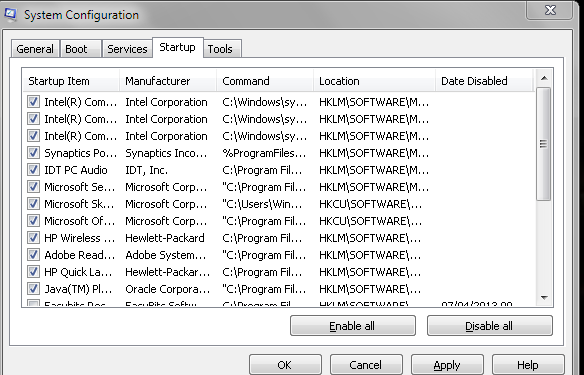
Task: Disable the Adobe Reader startup checkbox
Action: coord(34,254)
